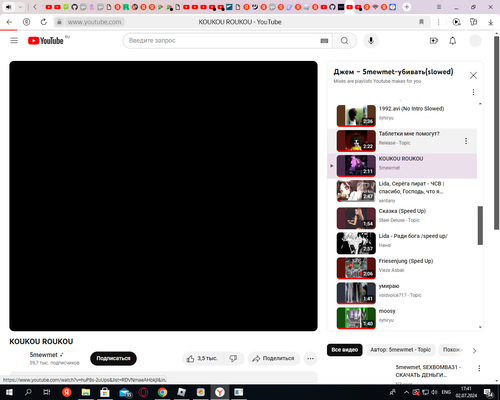Open Task View on taskbar

(47, 392)
